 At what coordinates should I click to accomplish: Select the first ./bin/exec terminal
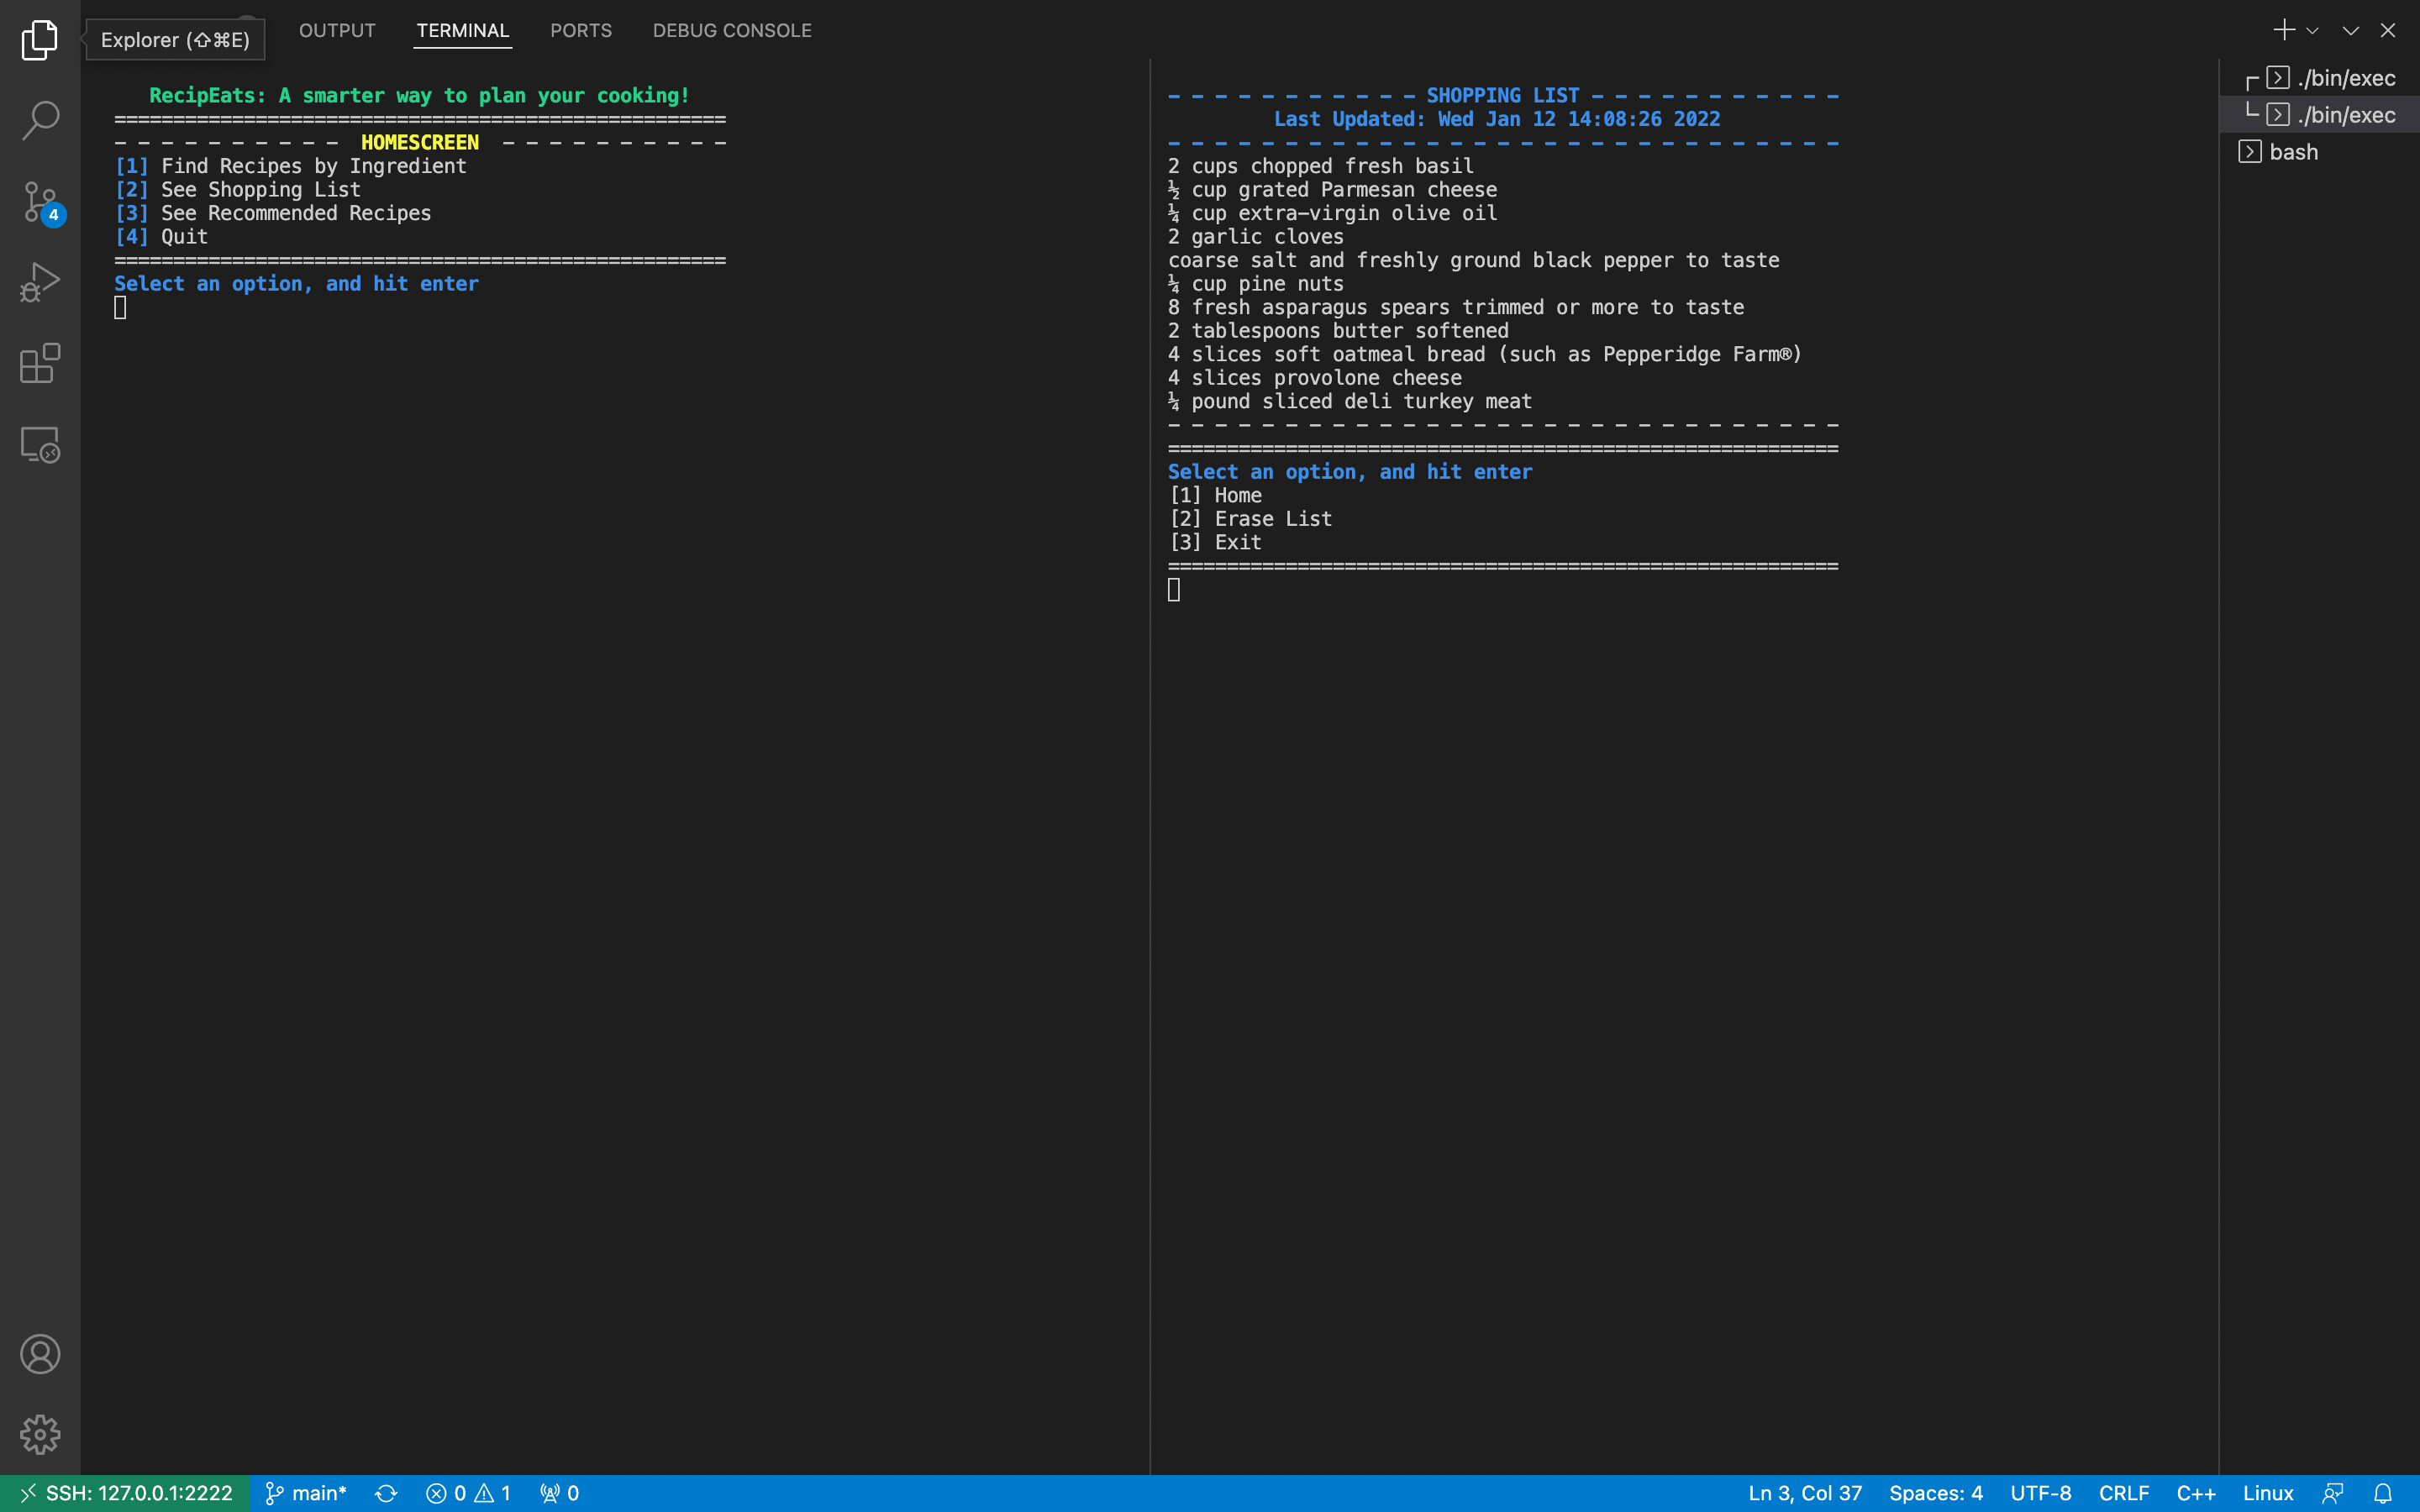coord(2320,78)
